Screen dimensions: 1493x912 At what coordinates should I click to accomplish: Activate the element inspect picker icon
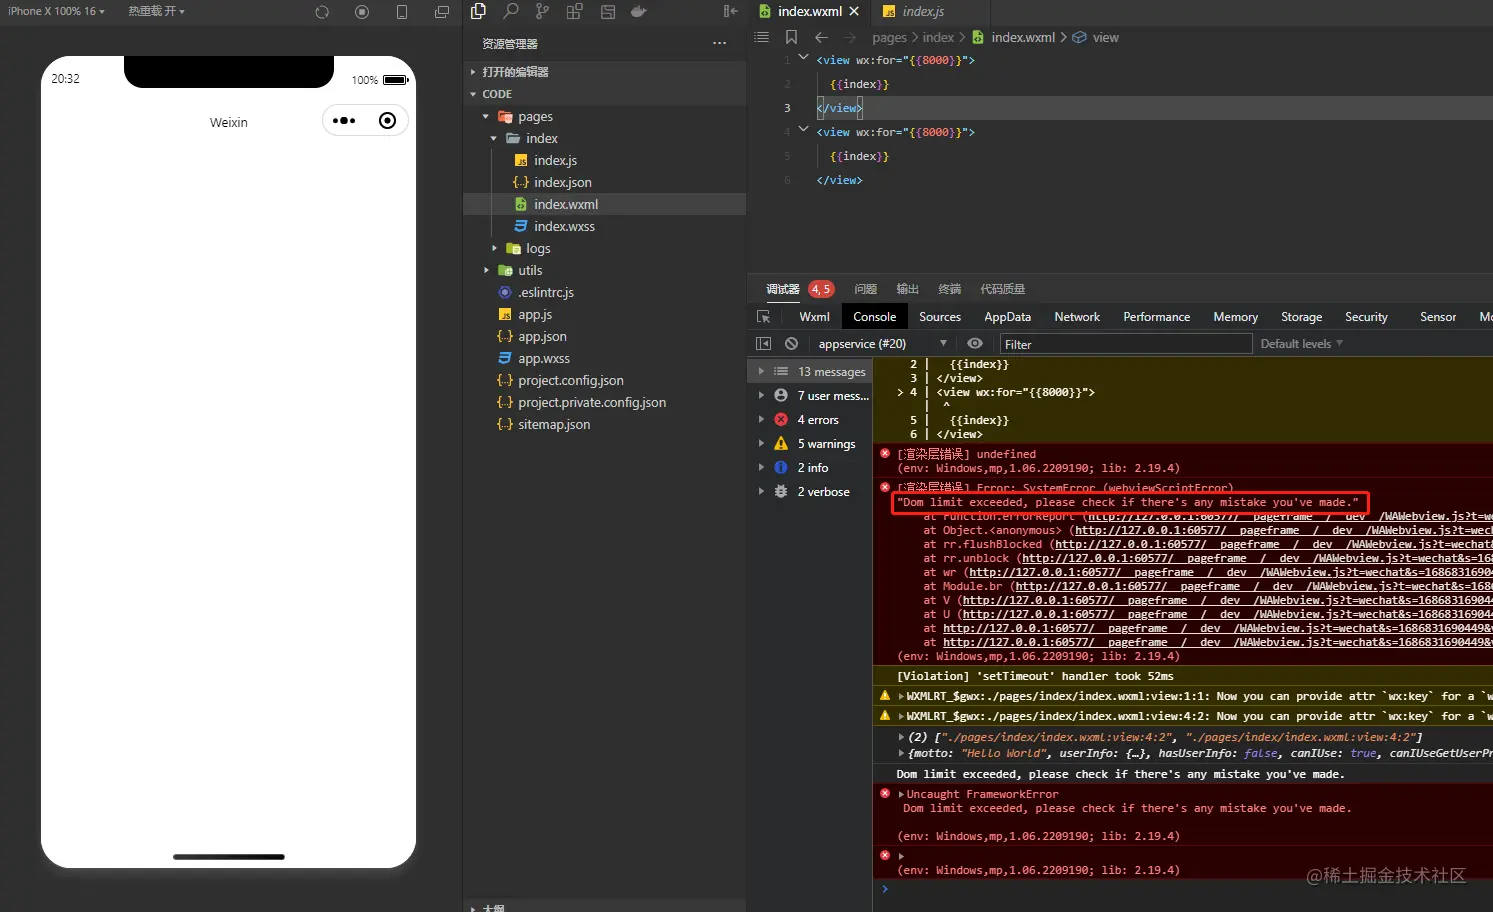click(763, 317)
